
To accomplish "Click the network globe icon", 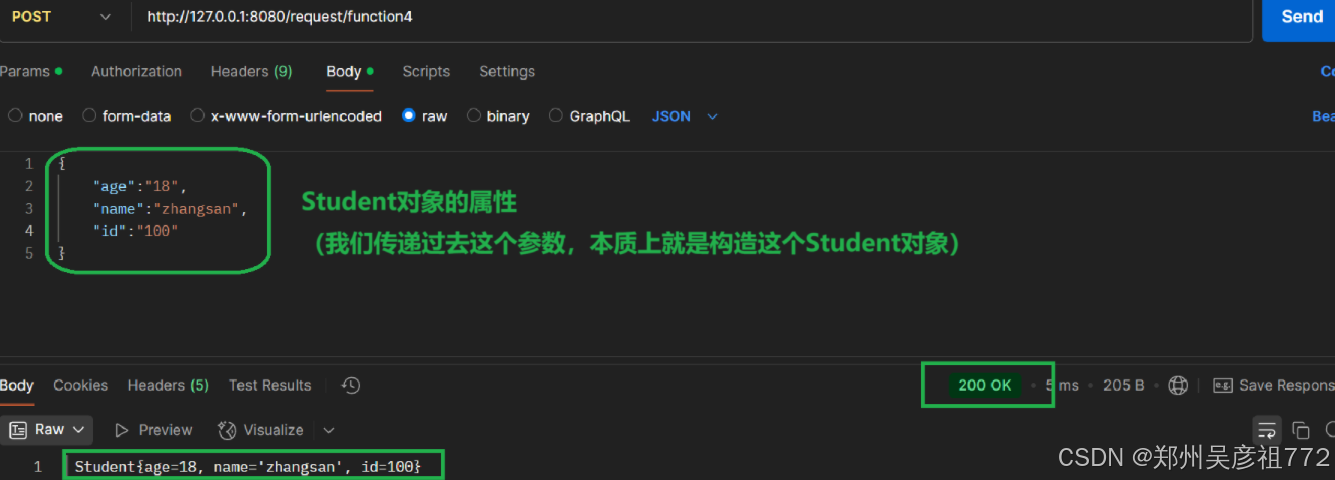I will tap(1178, 385).
